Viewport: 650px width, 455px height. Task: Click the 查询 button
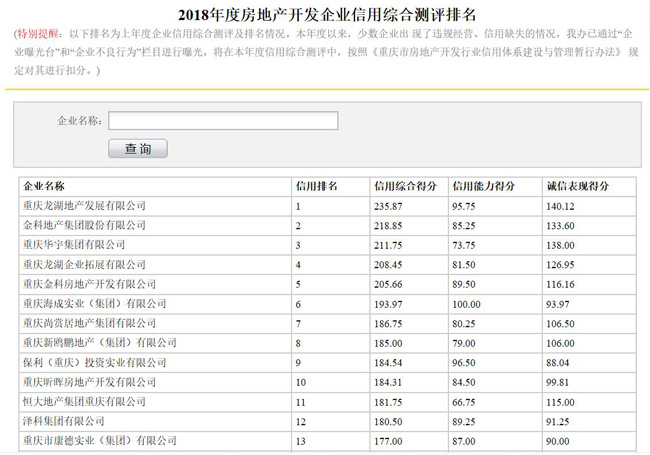pos(138,148)
